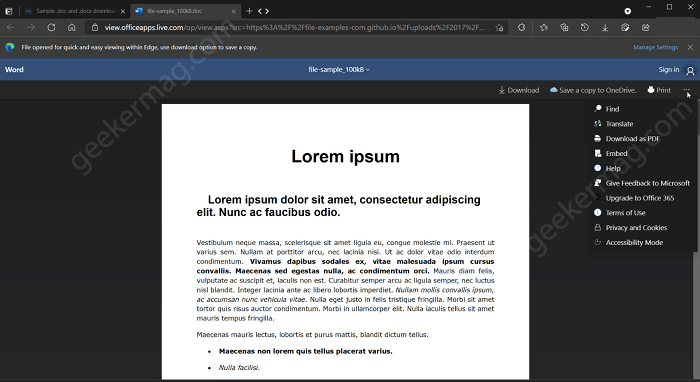The height and width of the screenshot is (382, 700).
Task: Click the 'Maecenas mauris lectus' paragraph
Action: coord(312,335)
